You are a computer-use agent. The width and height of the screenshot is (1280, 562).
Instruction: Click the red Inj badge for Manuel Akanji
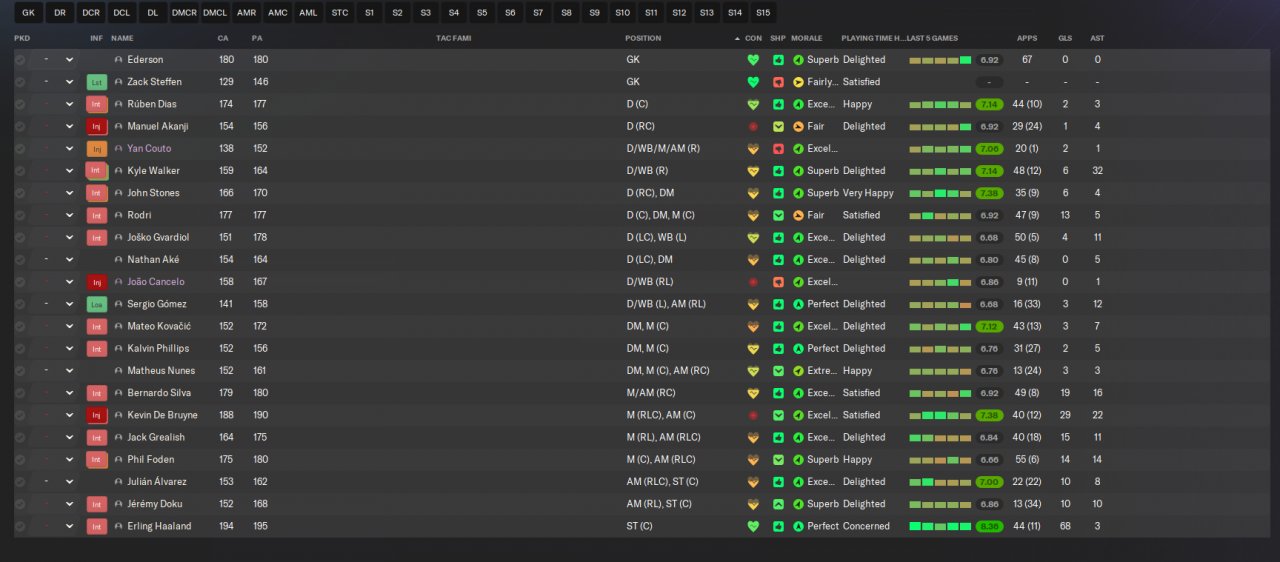[97, 127]
